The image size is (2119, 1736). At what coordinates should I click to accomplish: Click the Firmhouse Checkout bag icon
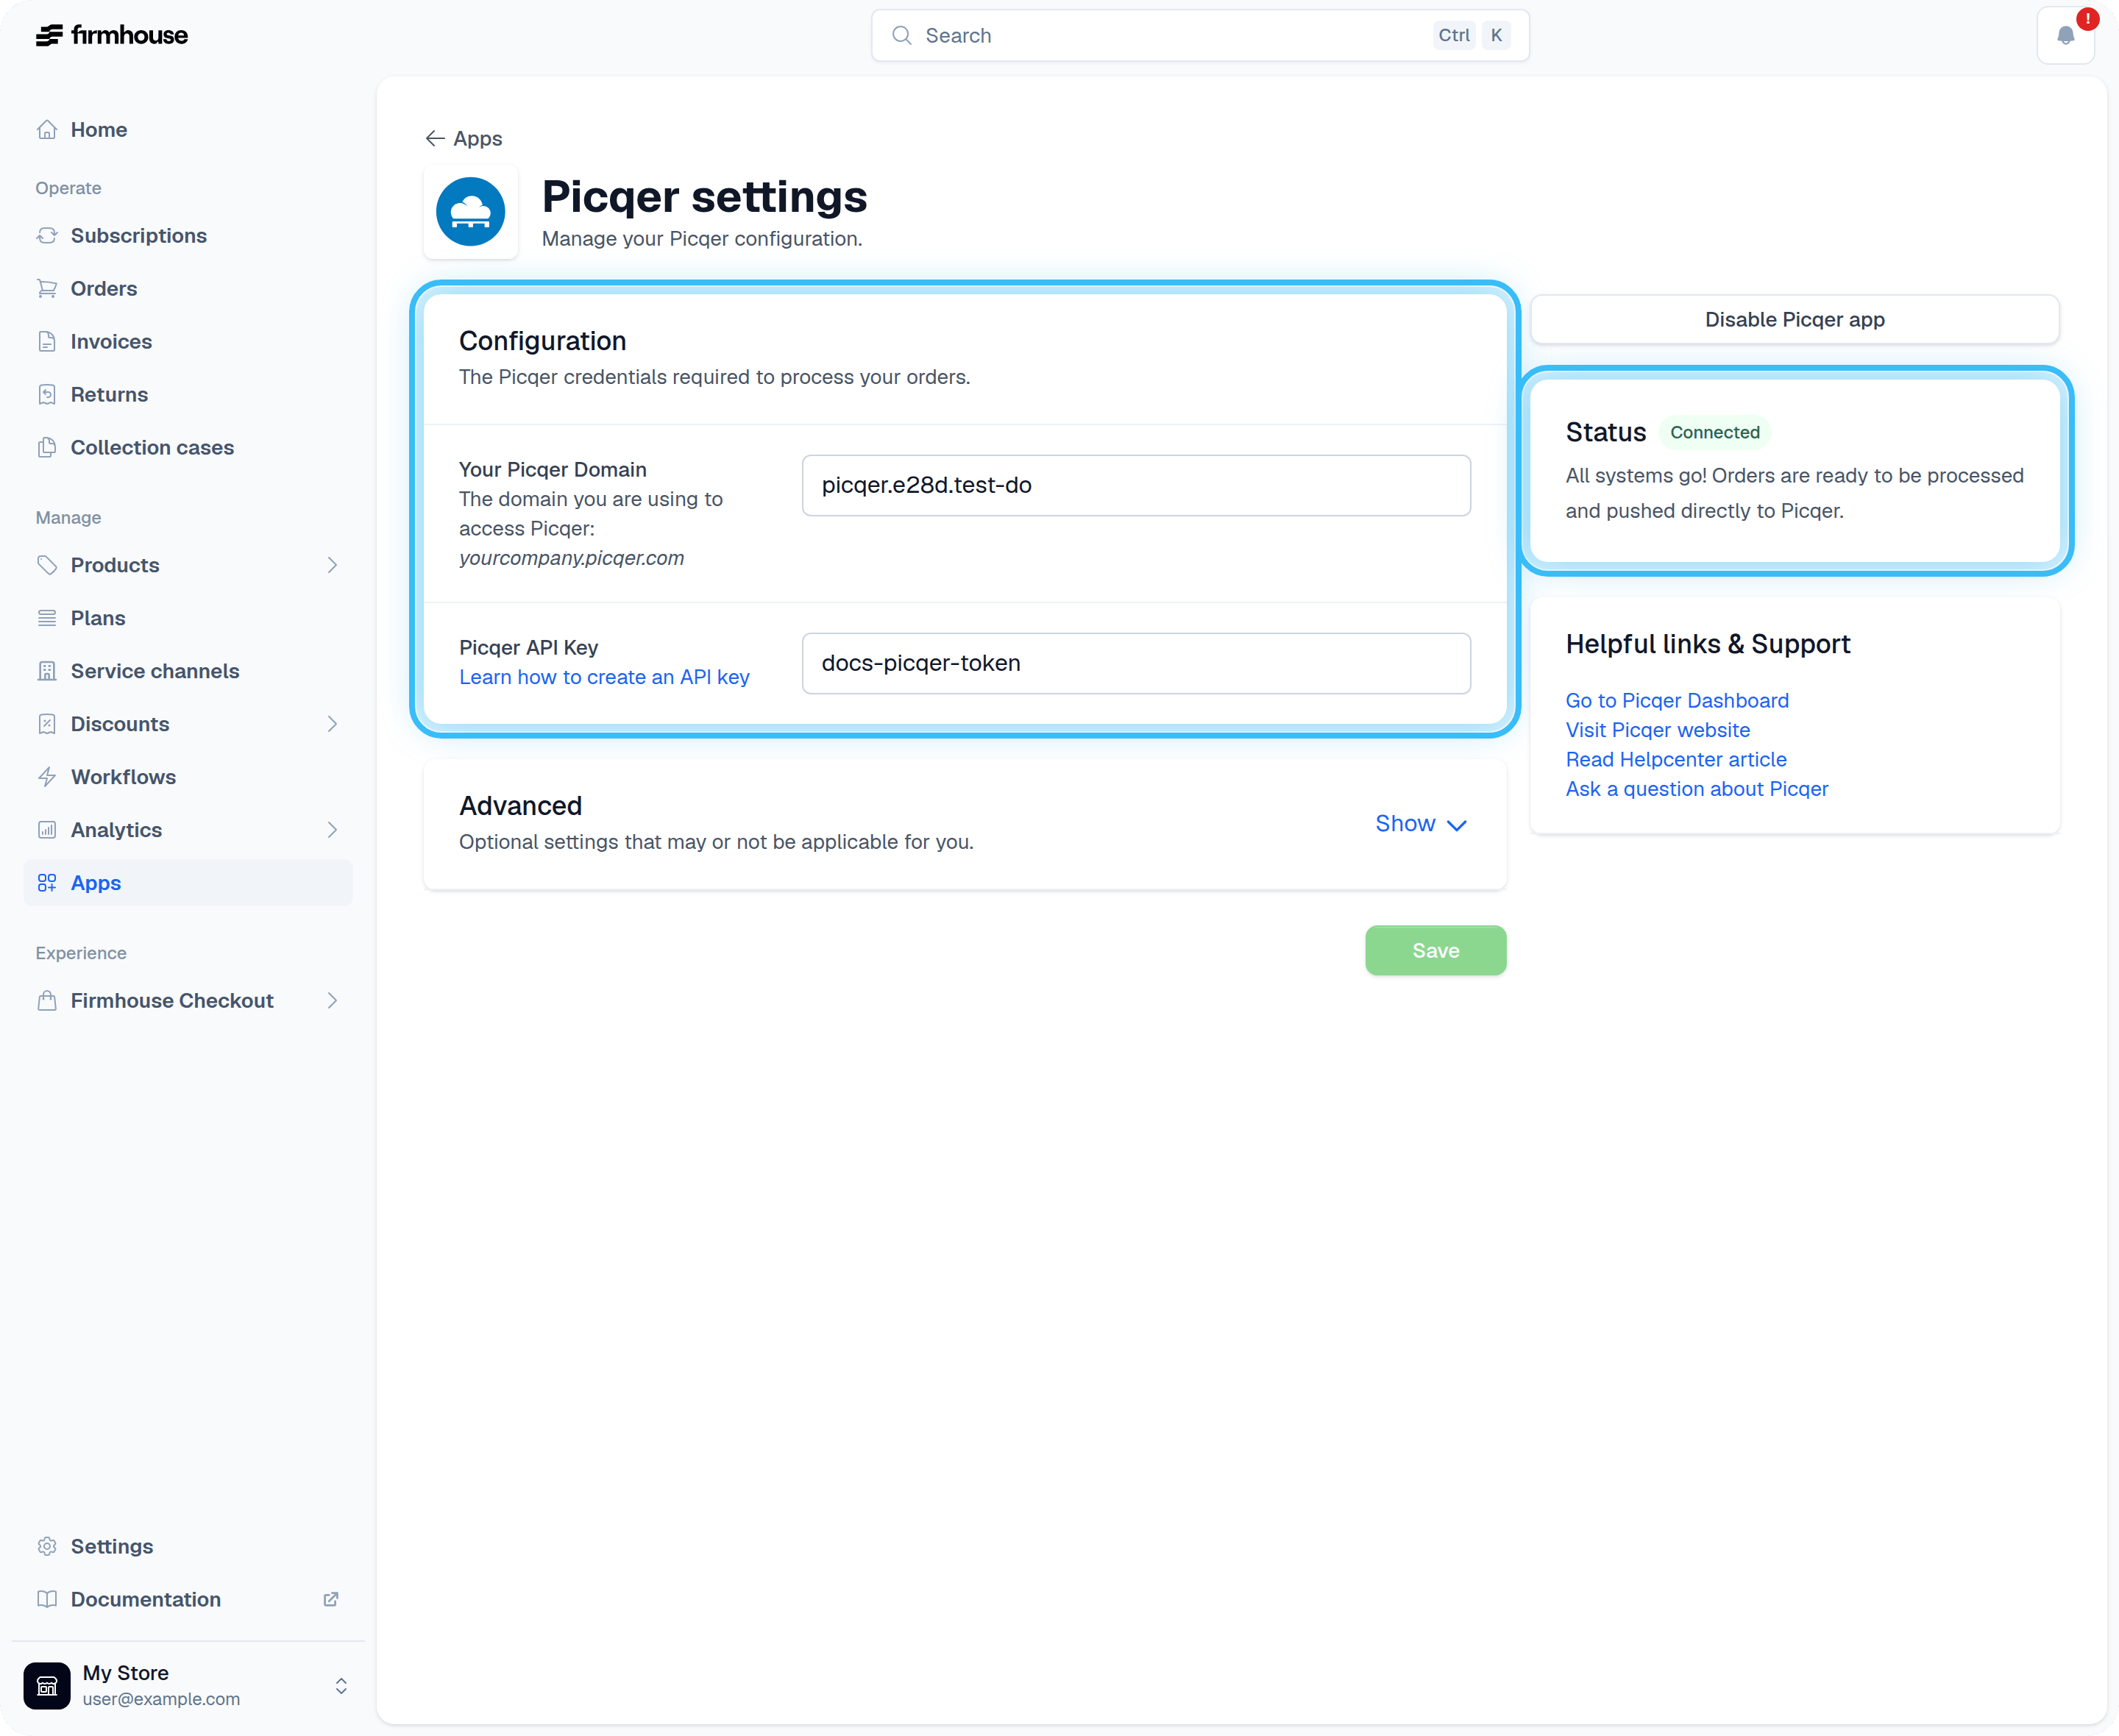pos(47,1001)
